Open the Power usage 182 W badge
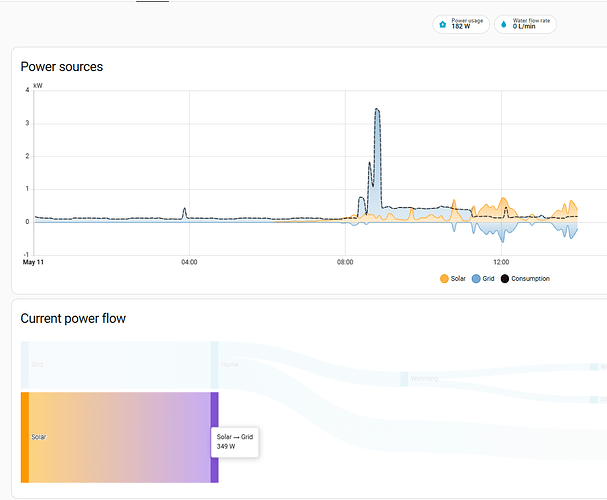The height and width of the screenshot is (500, 607). [x=461, y=24]
